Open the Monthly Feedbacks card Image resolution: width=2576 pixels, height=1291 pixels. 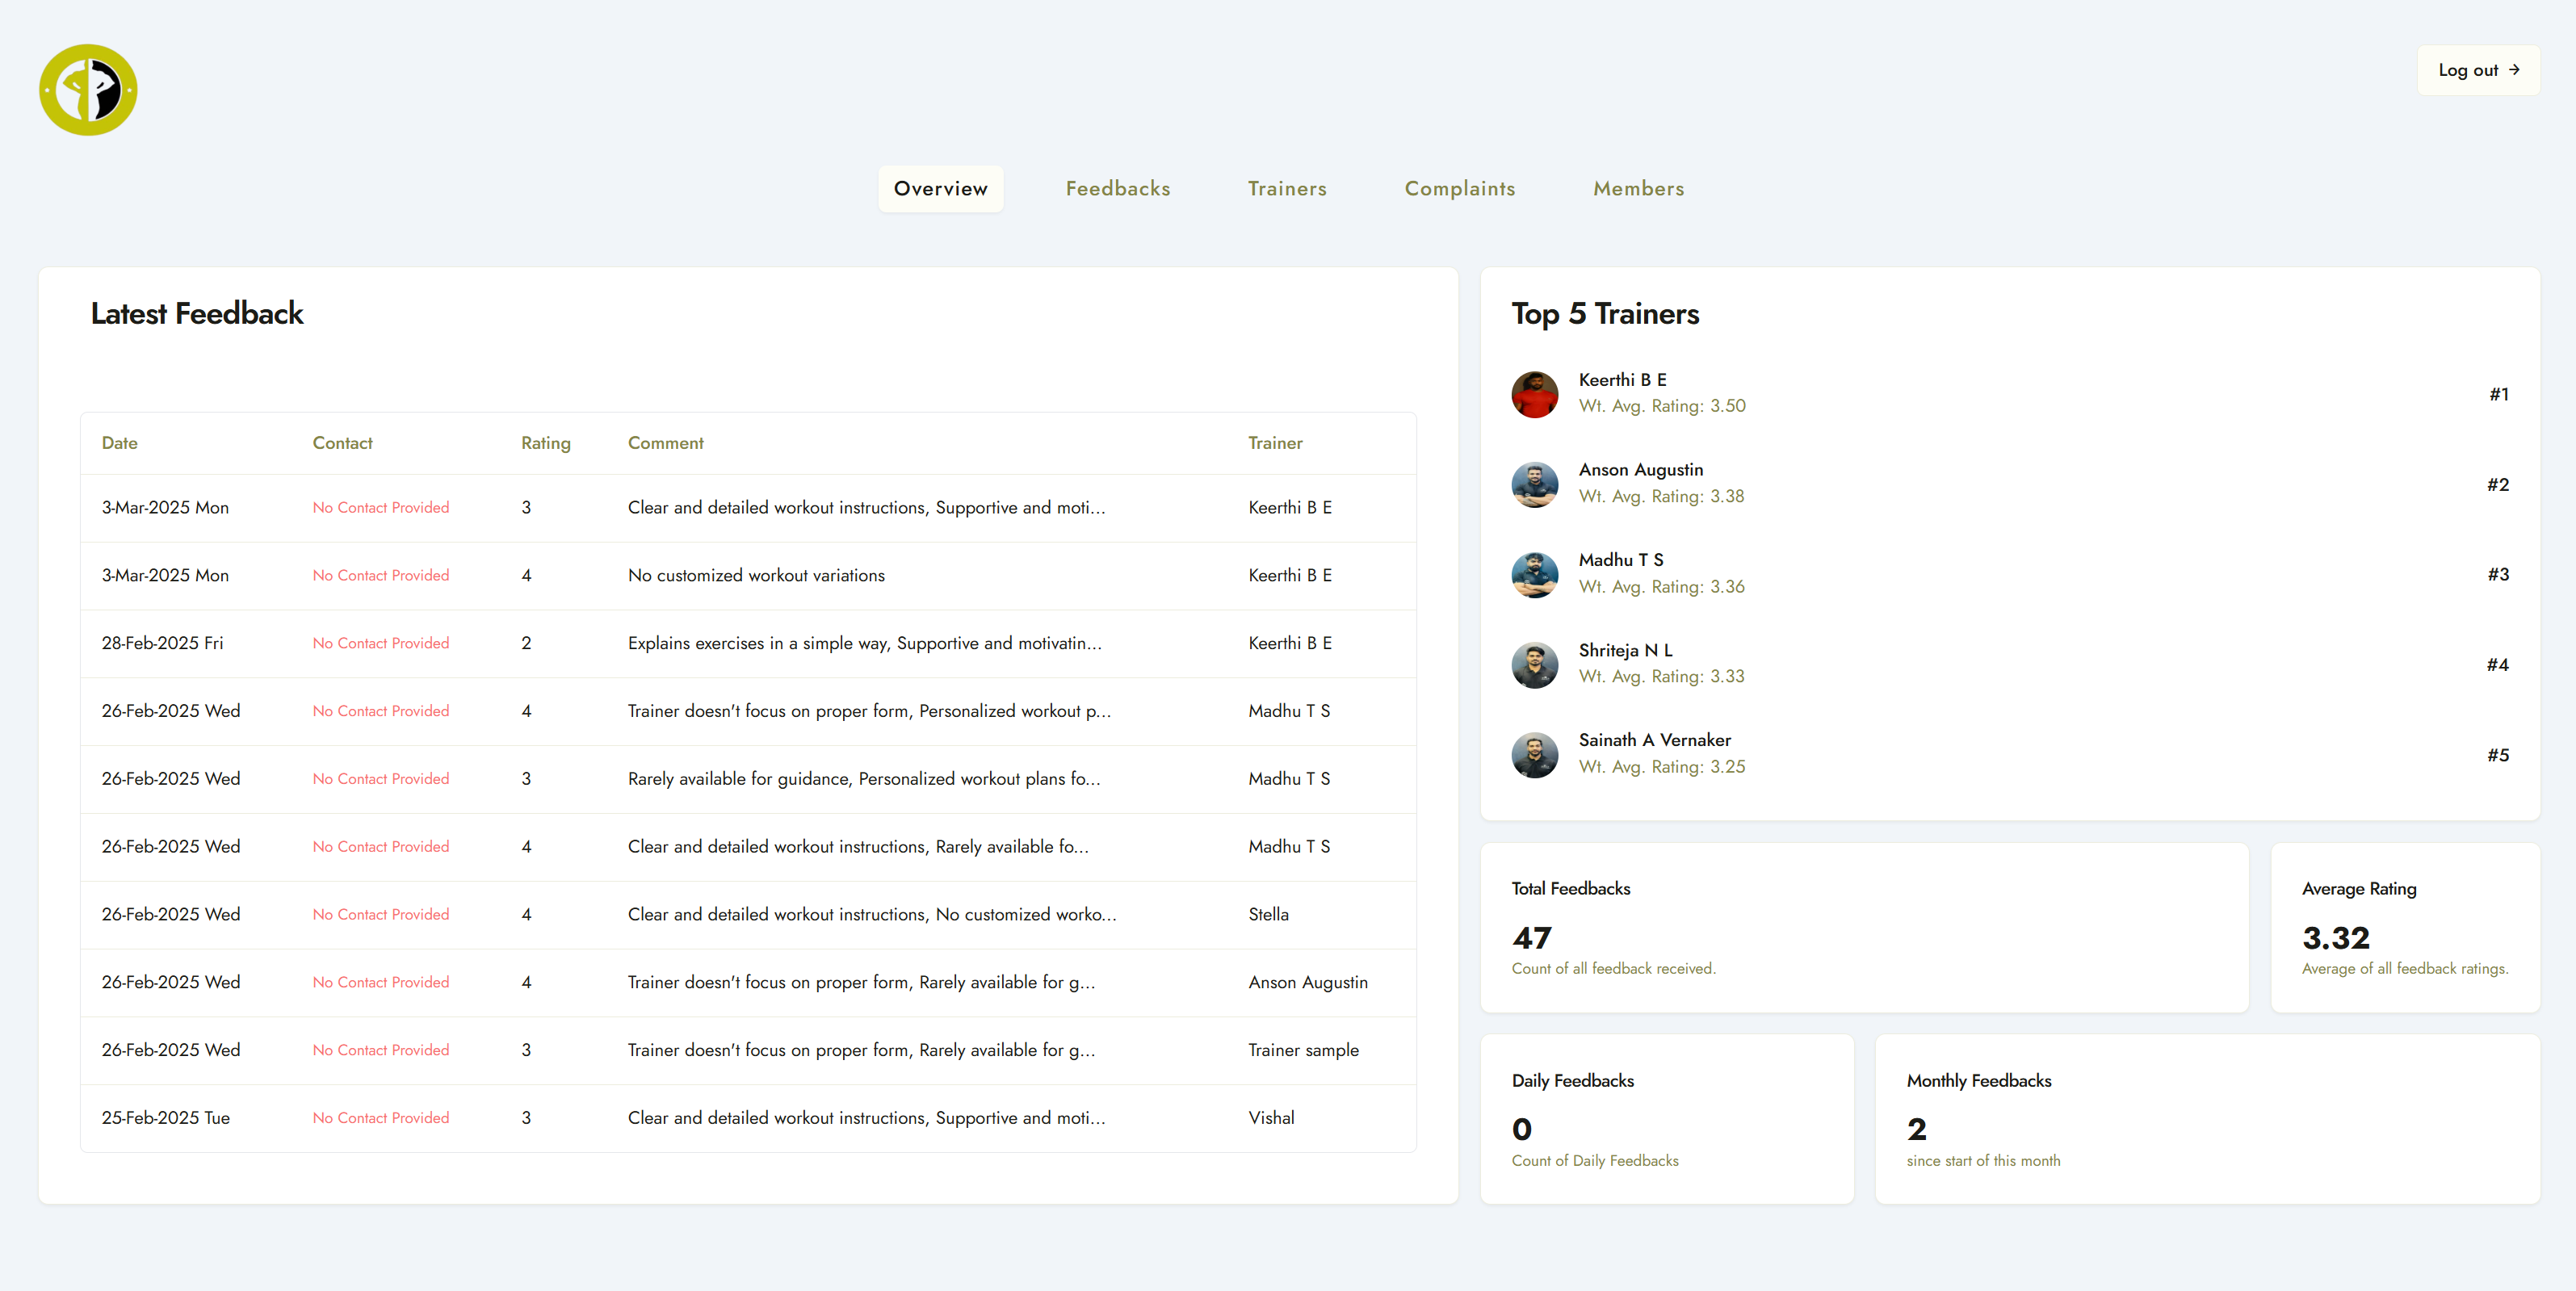click(2206, 1119)
